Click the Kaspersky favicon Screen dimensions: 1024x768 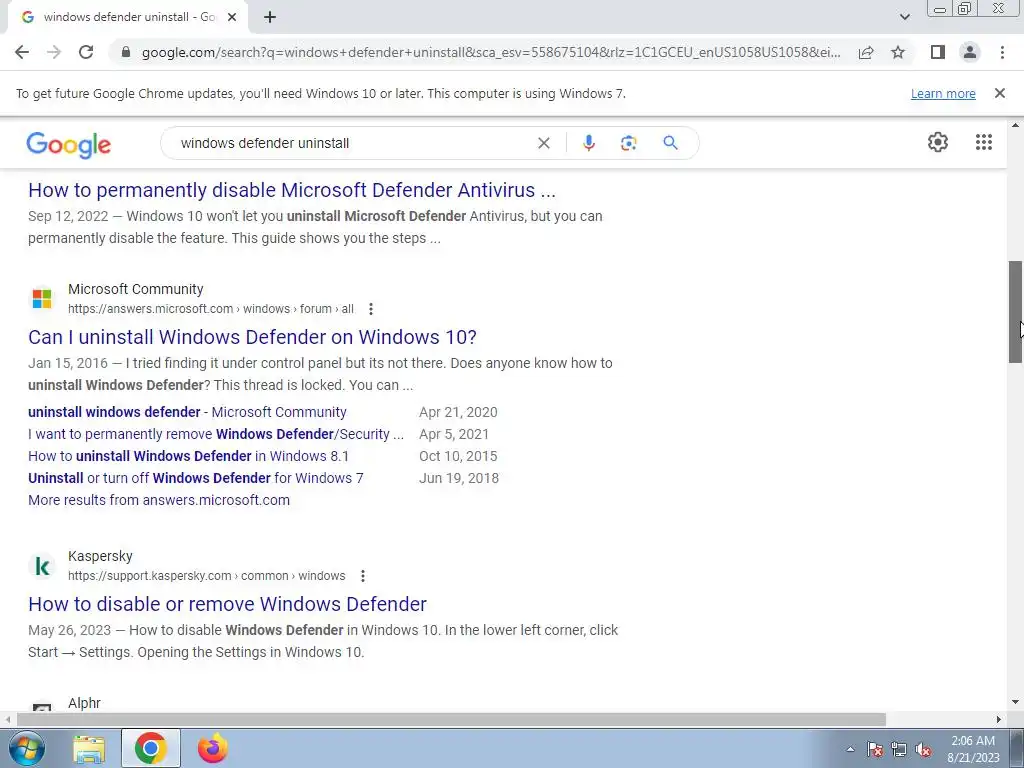pyautogui.click(x=42, y=566)
